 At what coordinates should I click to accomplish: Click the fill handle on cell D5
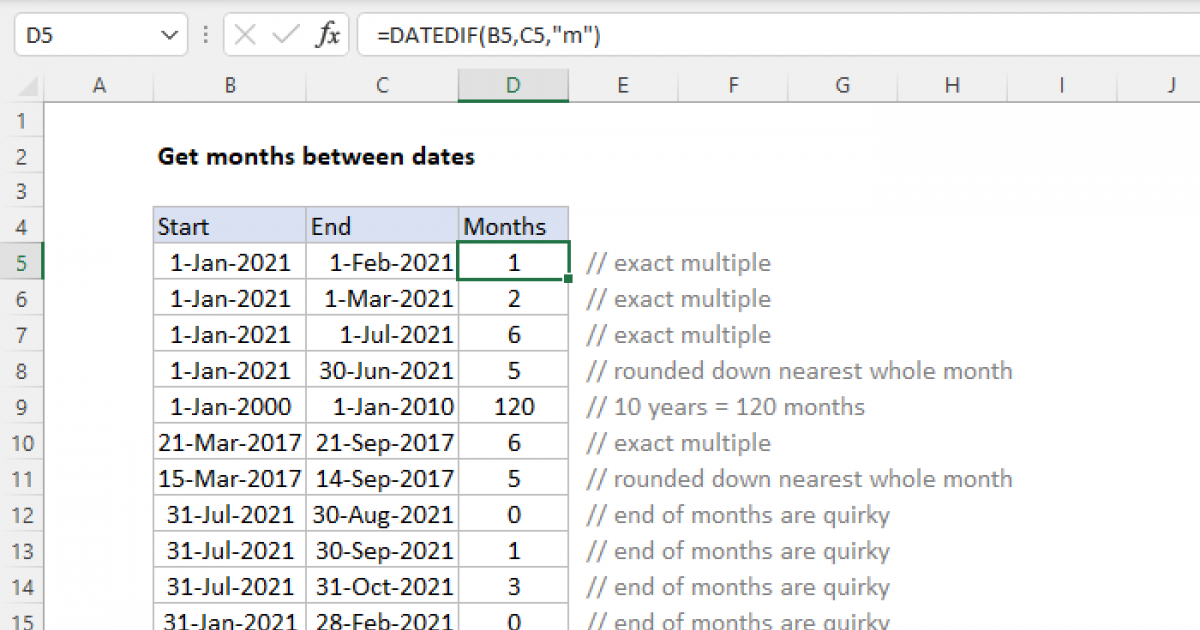(569, 279)
